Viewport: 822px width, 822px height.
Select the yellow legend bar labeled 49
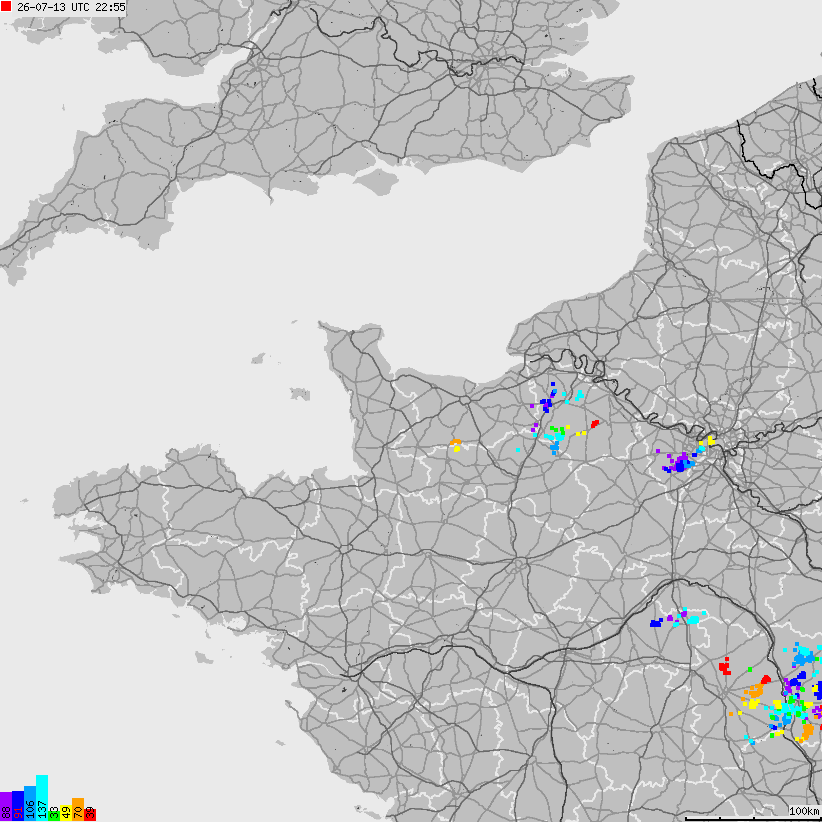(x=66, y=813)
